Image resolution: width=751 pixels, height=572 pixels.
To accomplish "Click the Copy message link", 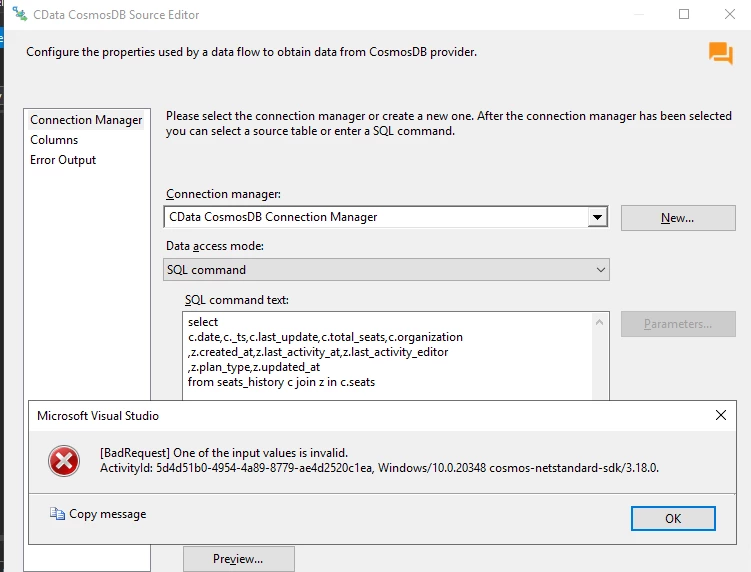I will coord(108,514).
